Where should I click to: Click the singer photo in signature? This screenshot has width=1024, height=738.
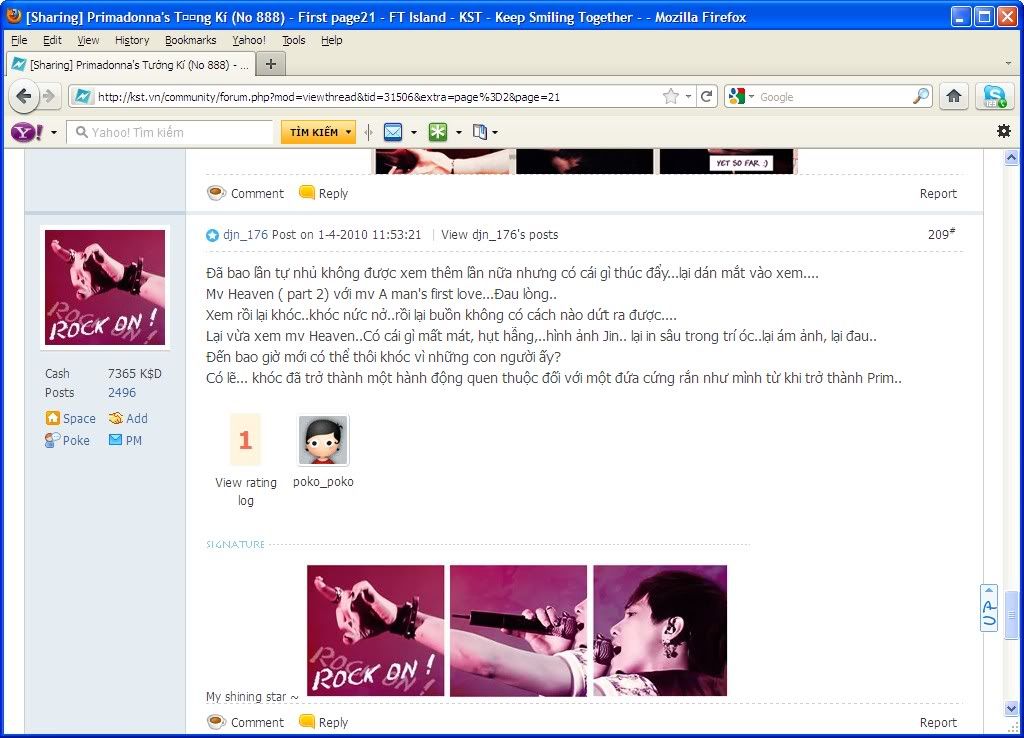click(x=660, y=630)
